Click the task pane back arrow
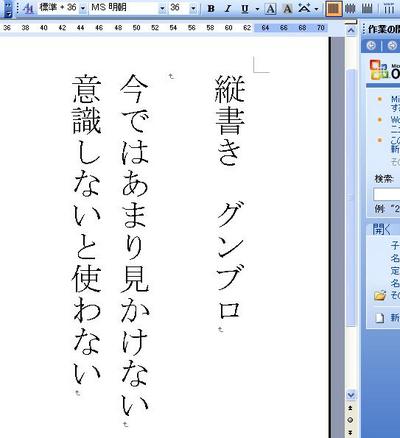The height and width of the screenshot is (438, 400). 371,45
